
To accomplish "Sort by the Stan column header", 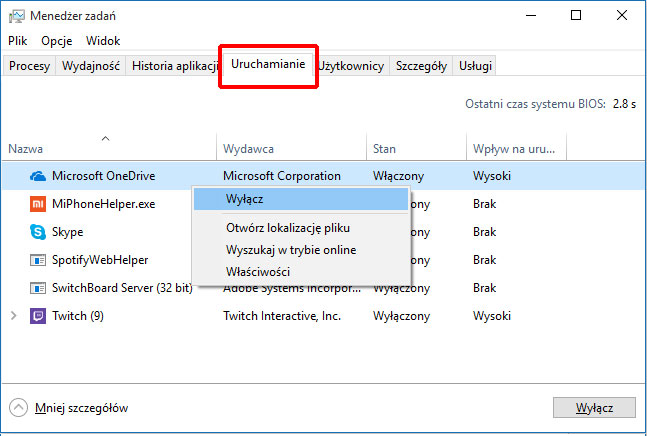I will [x=416, y=149].
